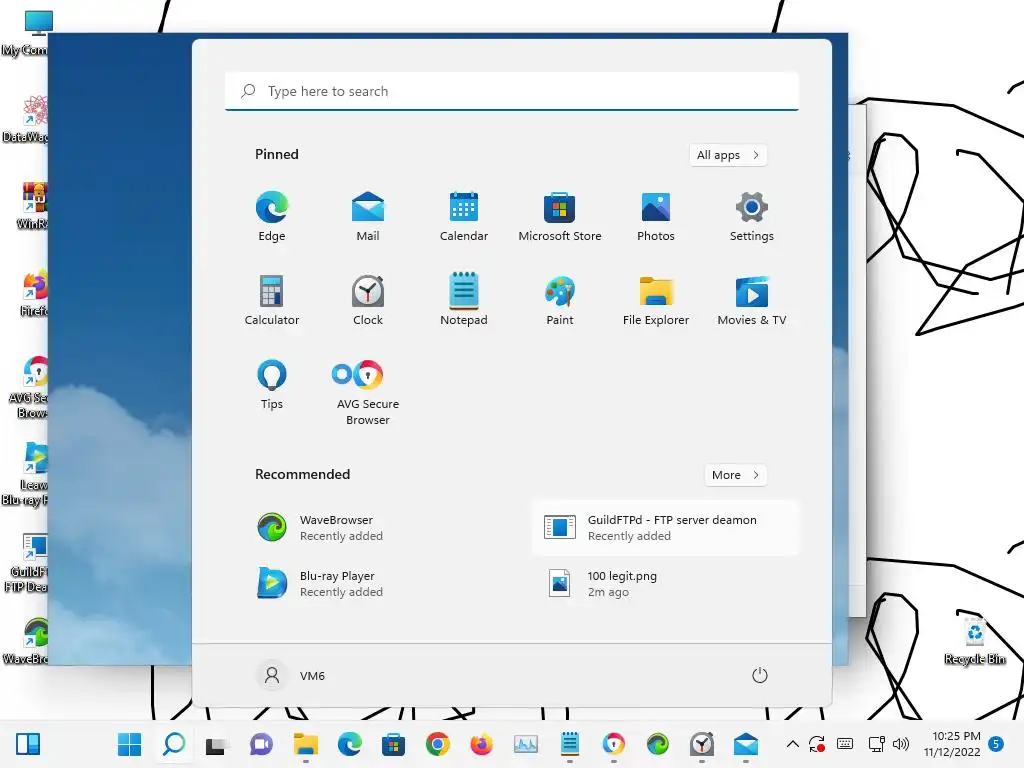Open GuildFTPd - FTP server deamon recommendation
Image resolution: width=1024 pixels, height=768 pixels.
tap(665, 528)
